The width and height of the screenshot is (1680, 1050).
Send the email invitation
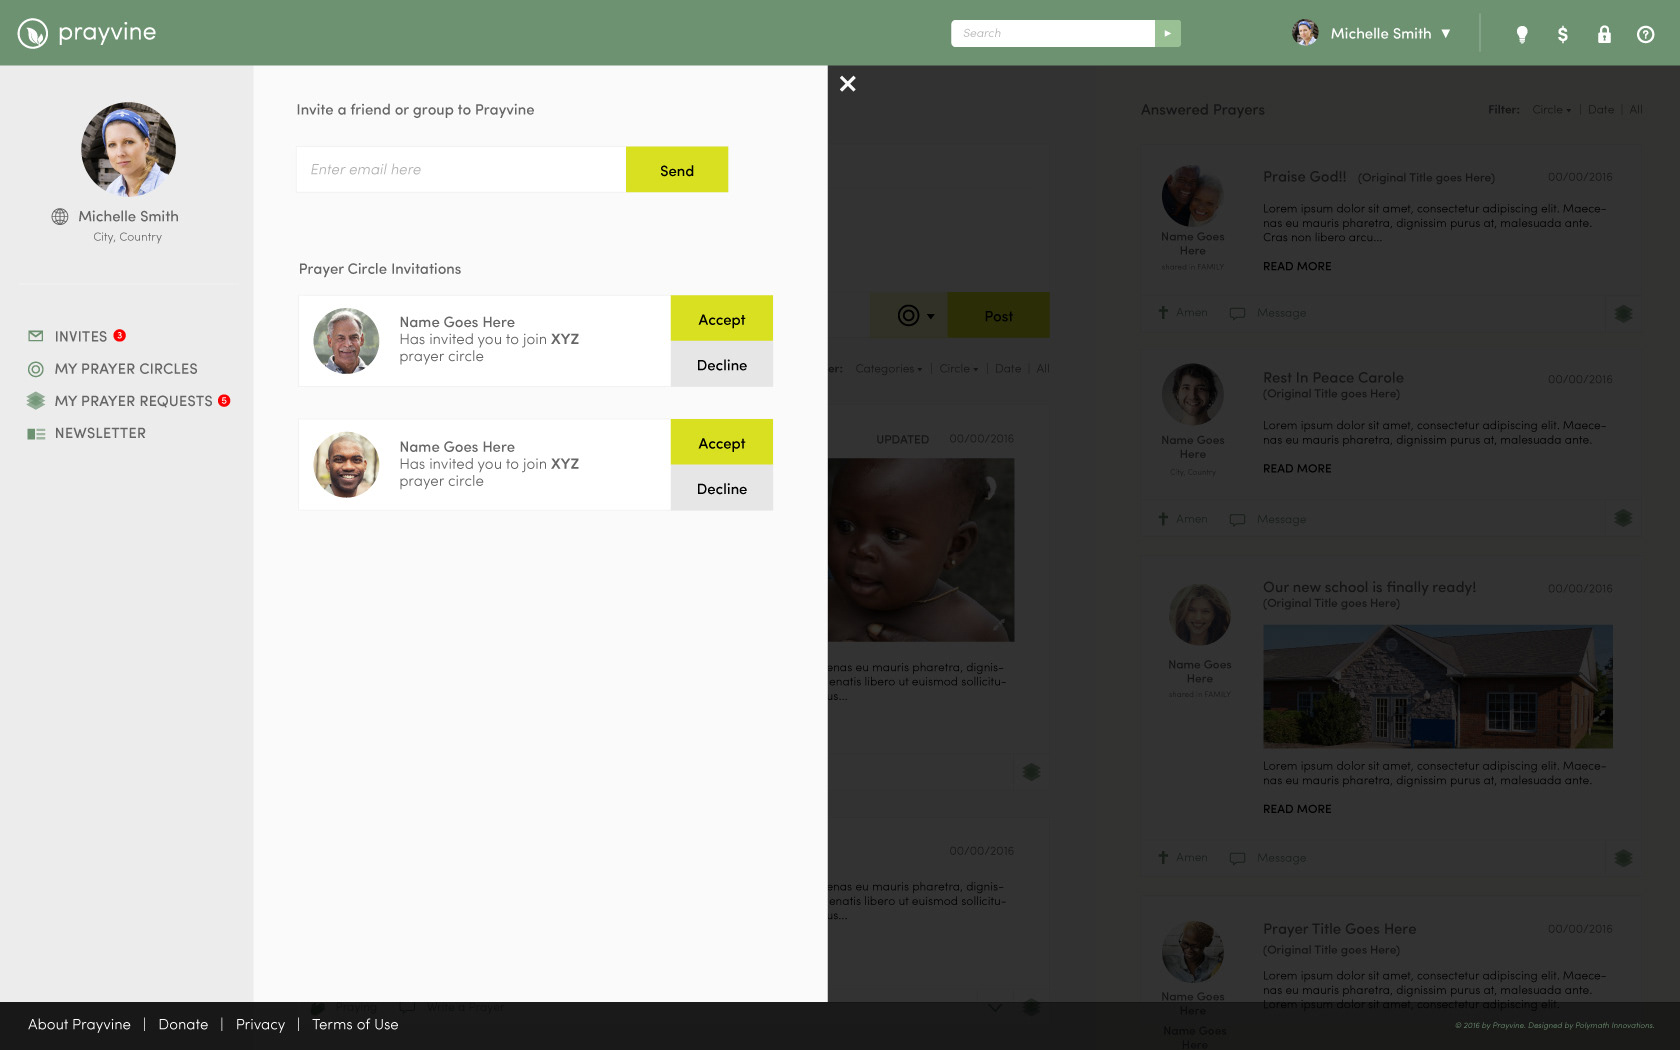677,170
